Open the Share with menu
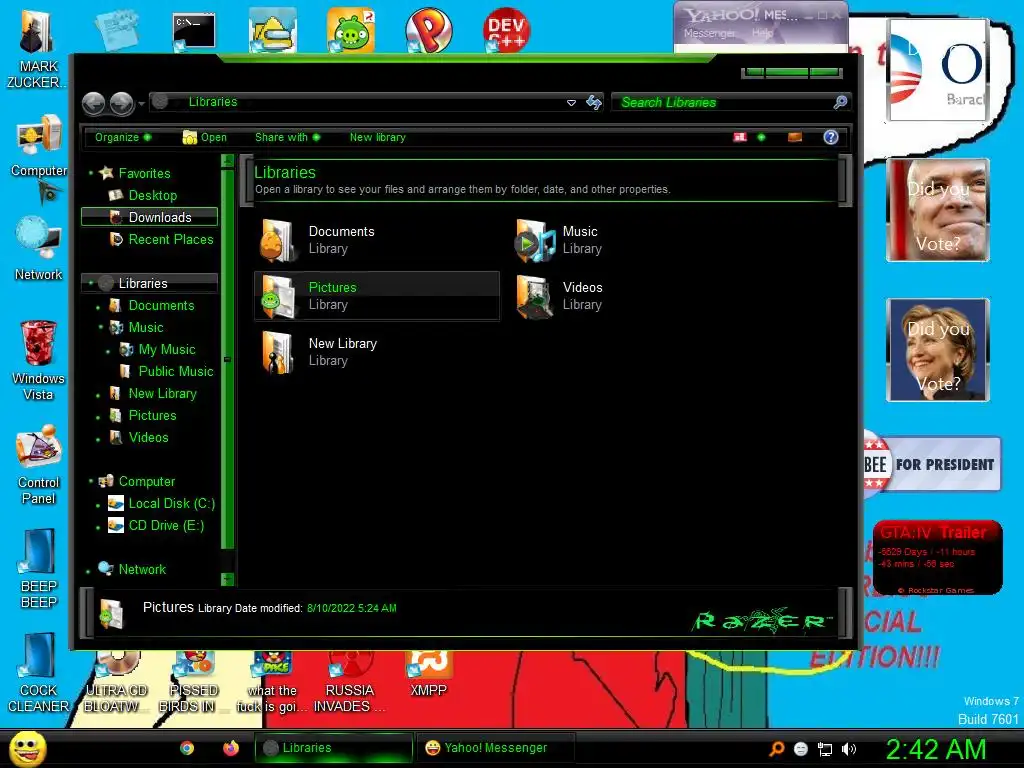This screenshot has width=1024, height=768. (x=287, y=137)
